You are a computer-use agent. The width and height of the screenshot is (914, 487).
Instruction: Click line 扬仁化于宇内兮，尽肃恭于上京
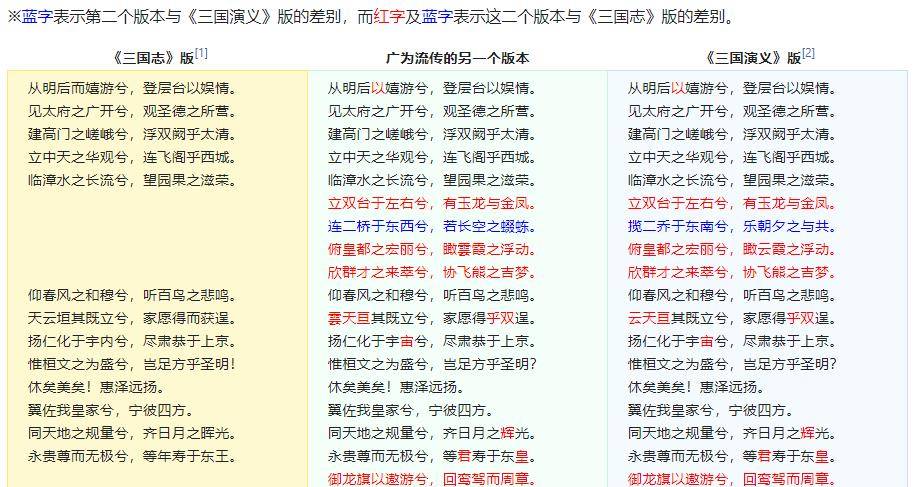(x=132, y=341)
